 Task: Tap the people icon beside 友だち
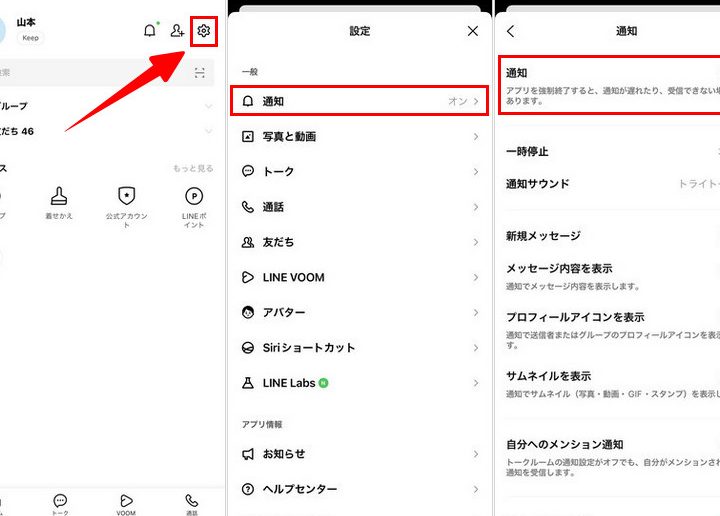(x=248, y=242)
